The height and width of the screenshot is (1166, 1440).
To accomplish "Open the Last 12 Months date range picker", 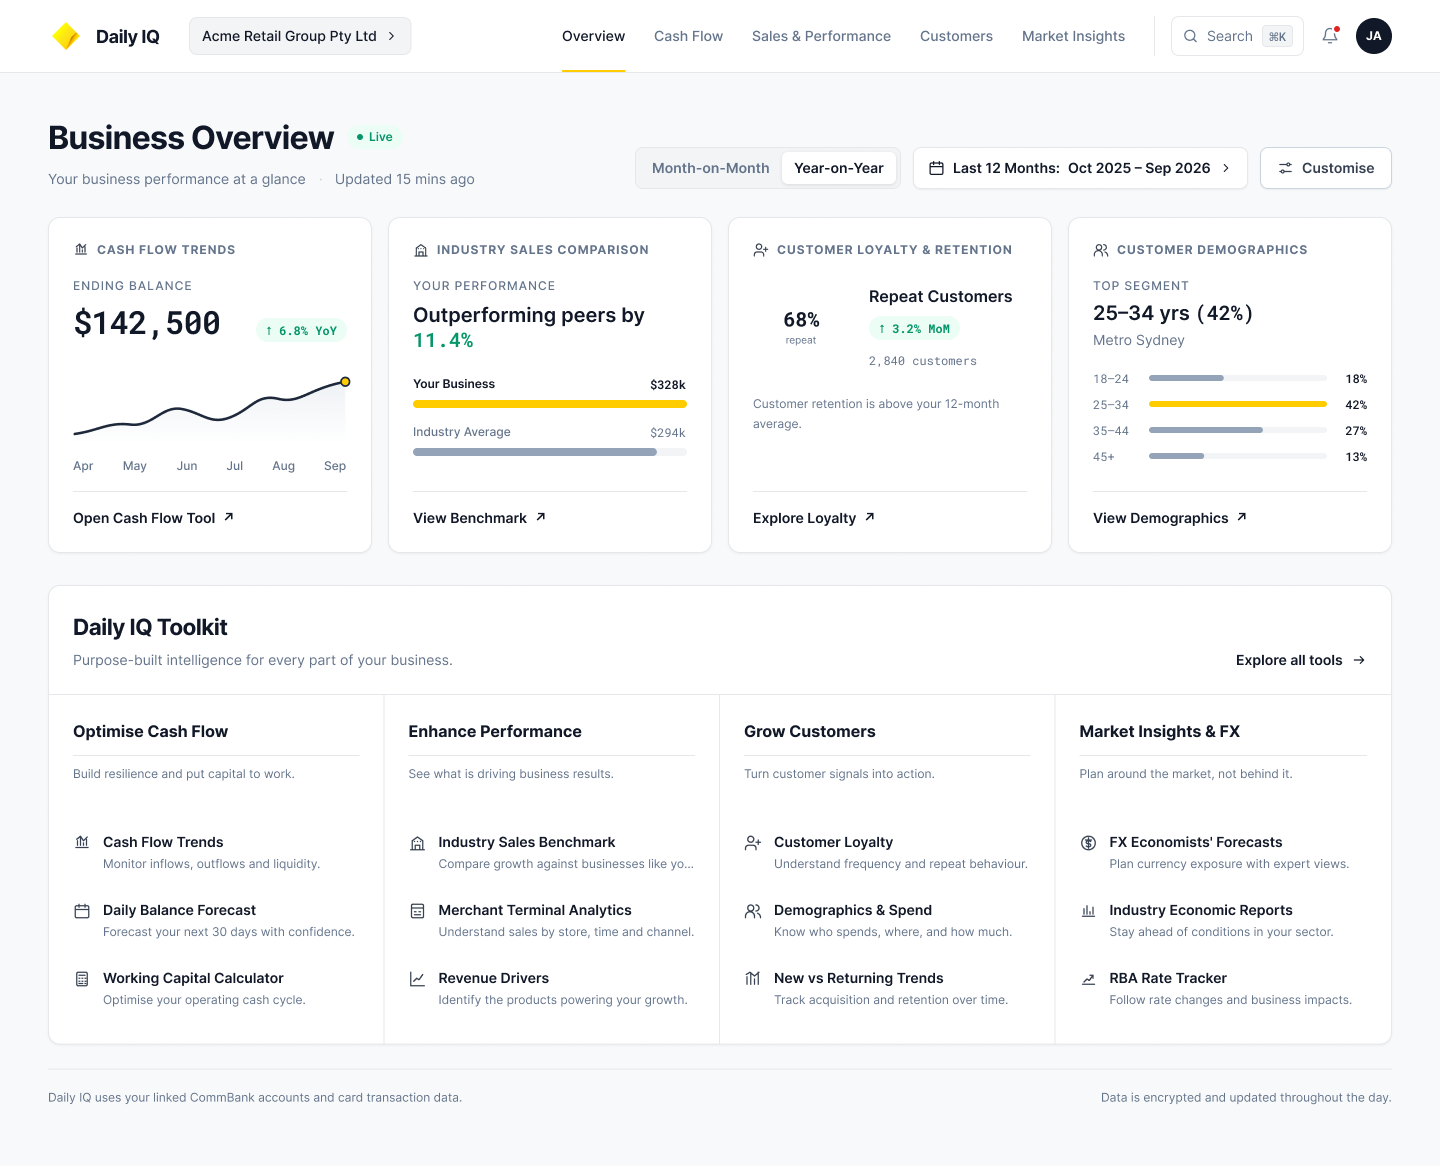I will coord(1080,168).
